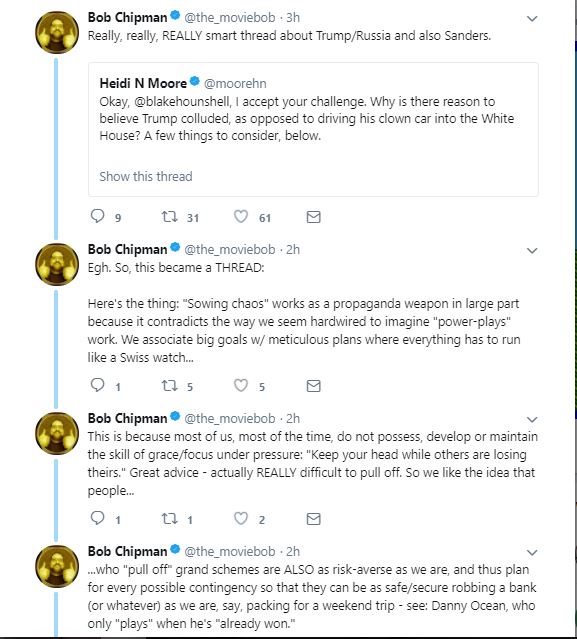577x639 pixels.
Task: Like the tweet with 61 likes
Action: tap(241, 216)
